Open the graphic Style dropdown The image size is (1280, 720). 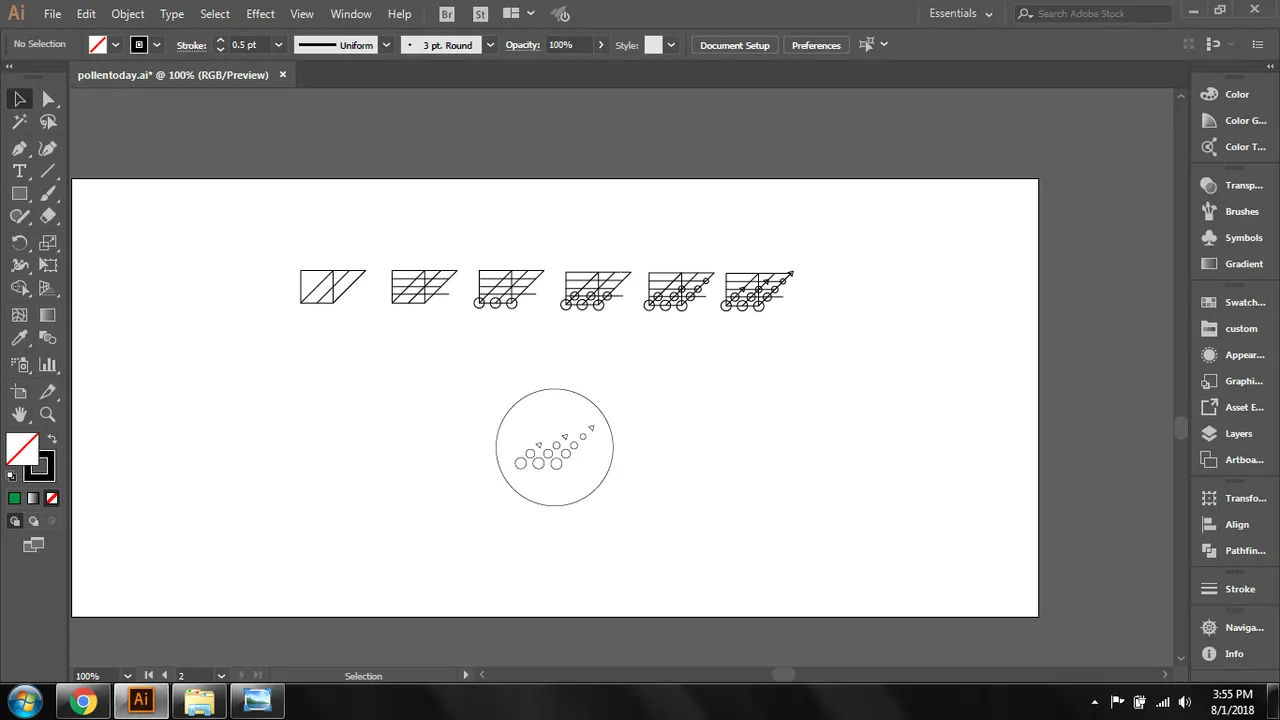pyautogui.click(x=671, y=45)
